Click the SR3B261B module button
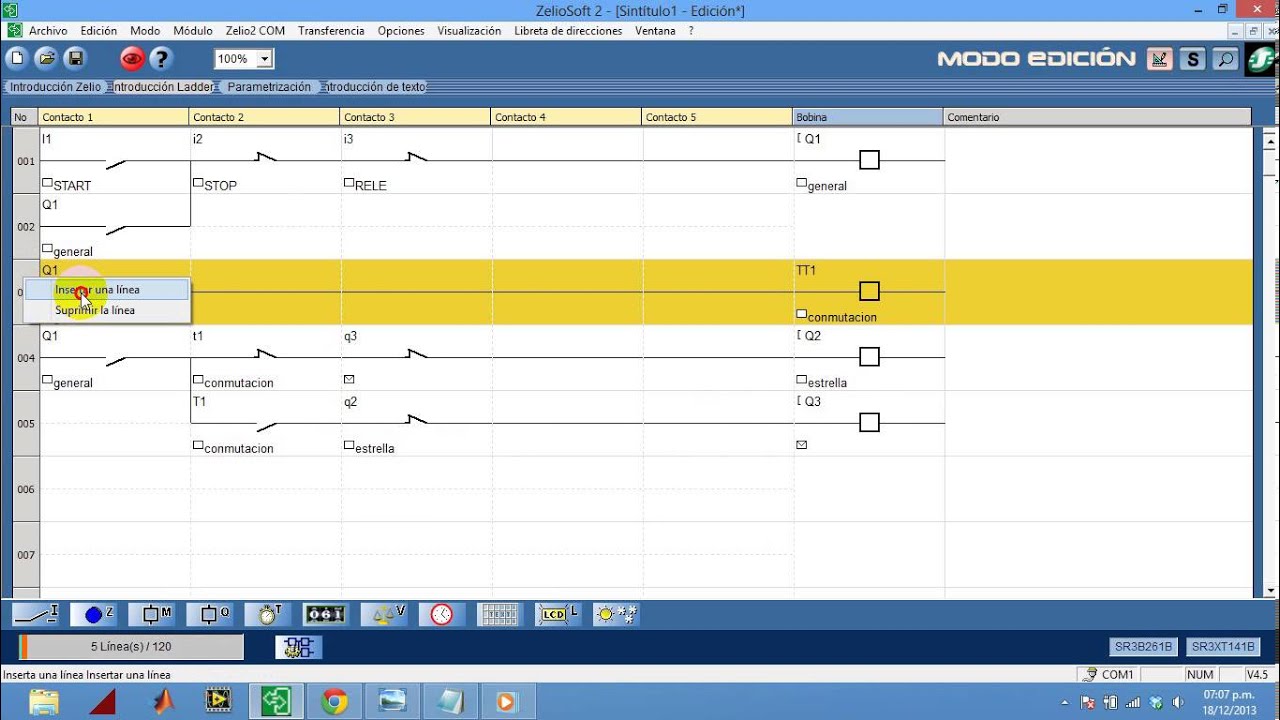 pos(1145,647)
